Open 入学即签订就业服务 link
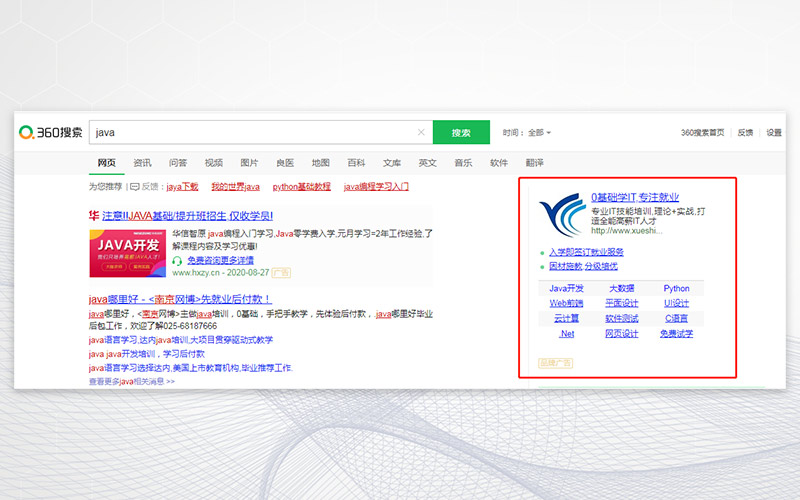The width and height of the screenshot is (800, 500). click(x=586, y=252)
